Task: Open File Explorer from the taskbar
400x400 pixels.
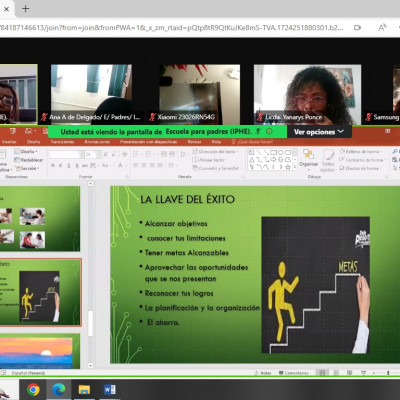Action: coord(84,389)
